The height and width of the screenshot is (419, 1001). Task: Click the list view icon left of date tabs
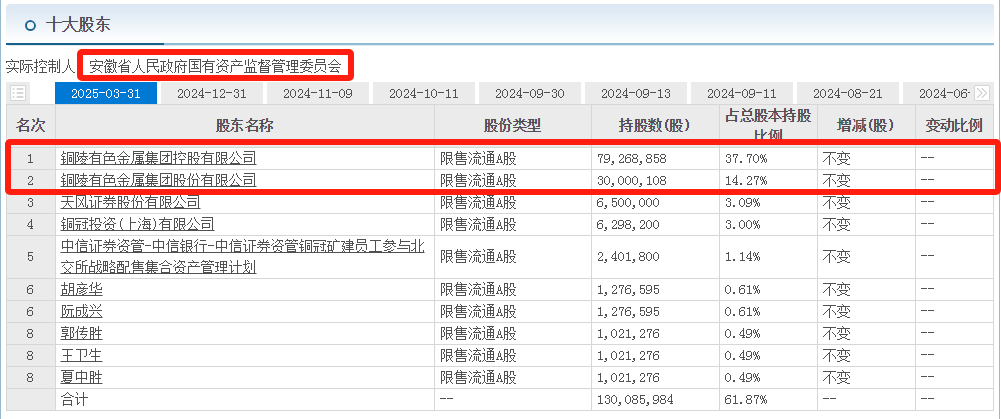[x=18, y=93]
